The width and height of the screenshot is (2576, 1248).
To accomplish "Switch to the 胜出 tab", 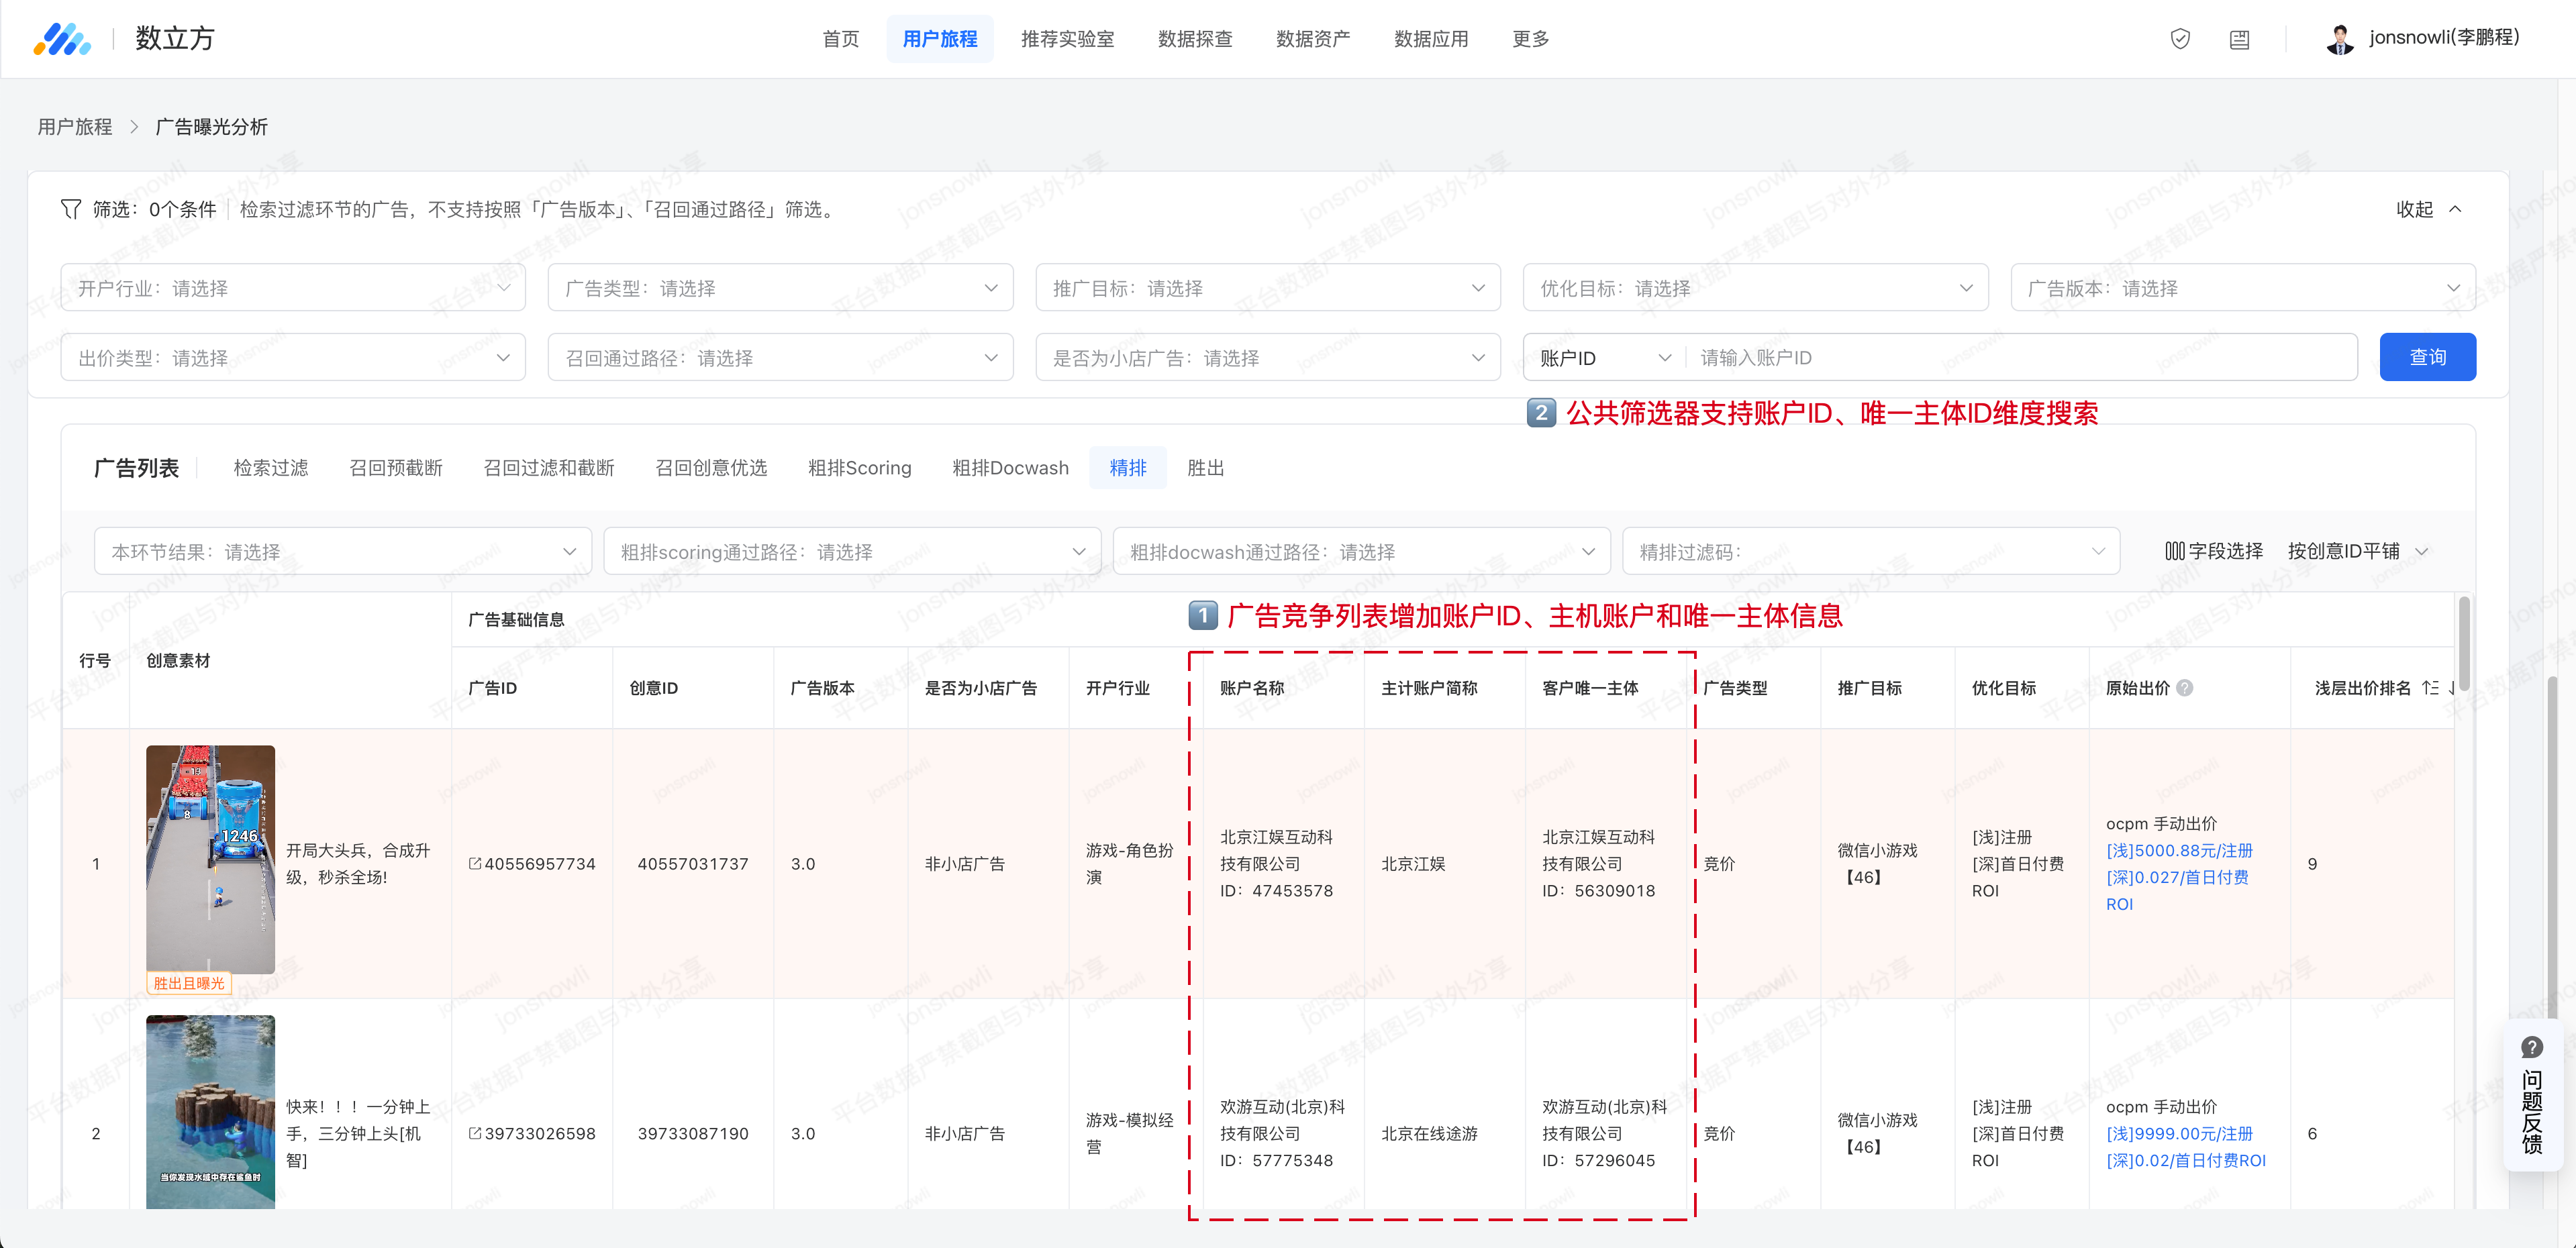I will point(1205,468).
